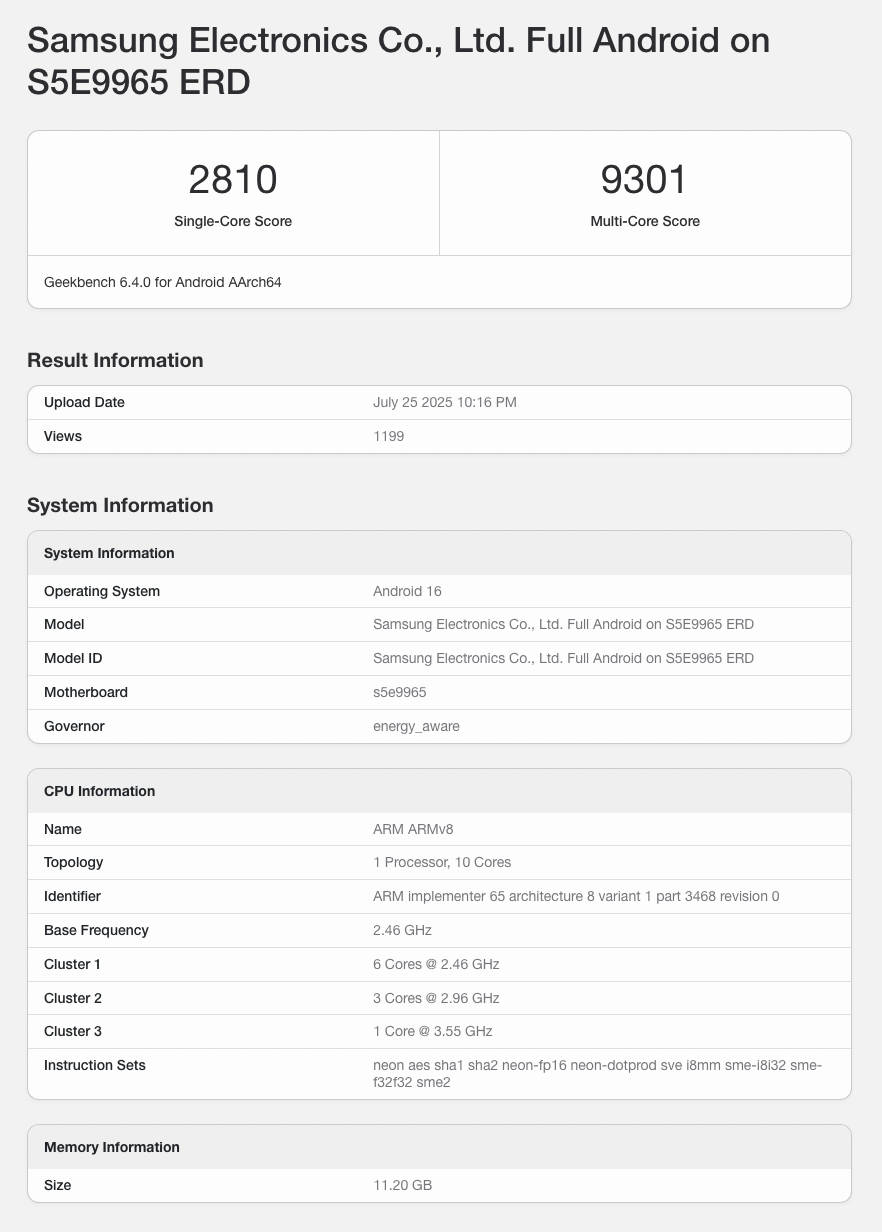
Task: Click the Views count 1199
Action: click(388, 436)
